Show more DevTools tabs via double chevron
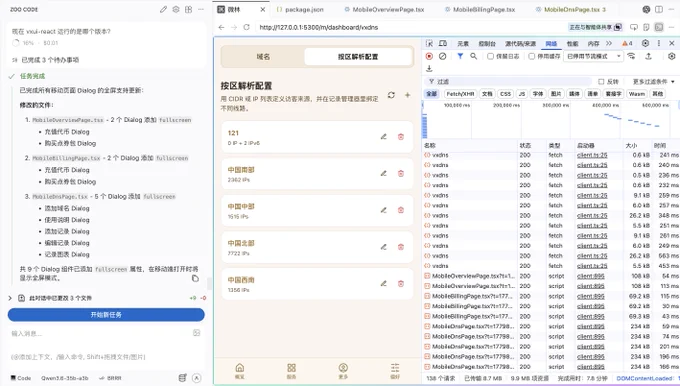680x386 pixels. [609, 43]
